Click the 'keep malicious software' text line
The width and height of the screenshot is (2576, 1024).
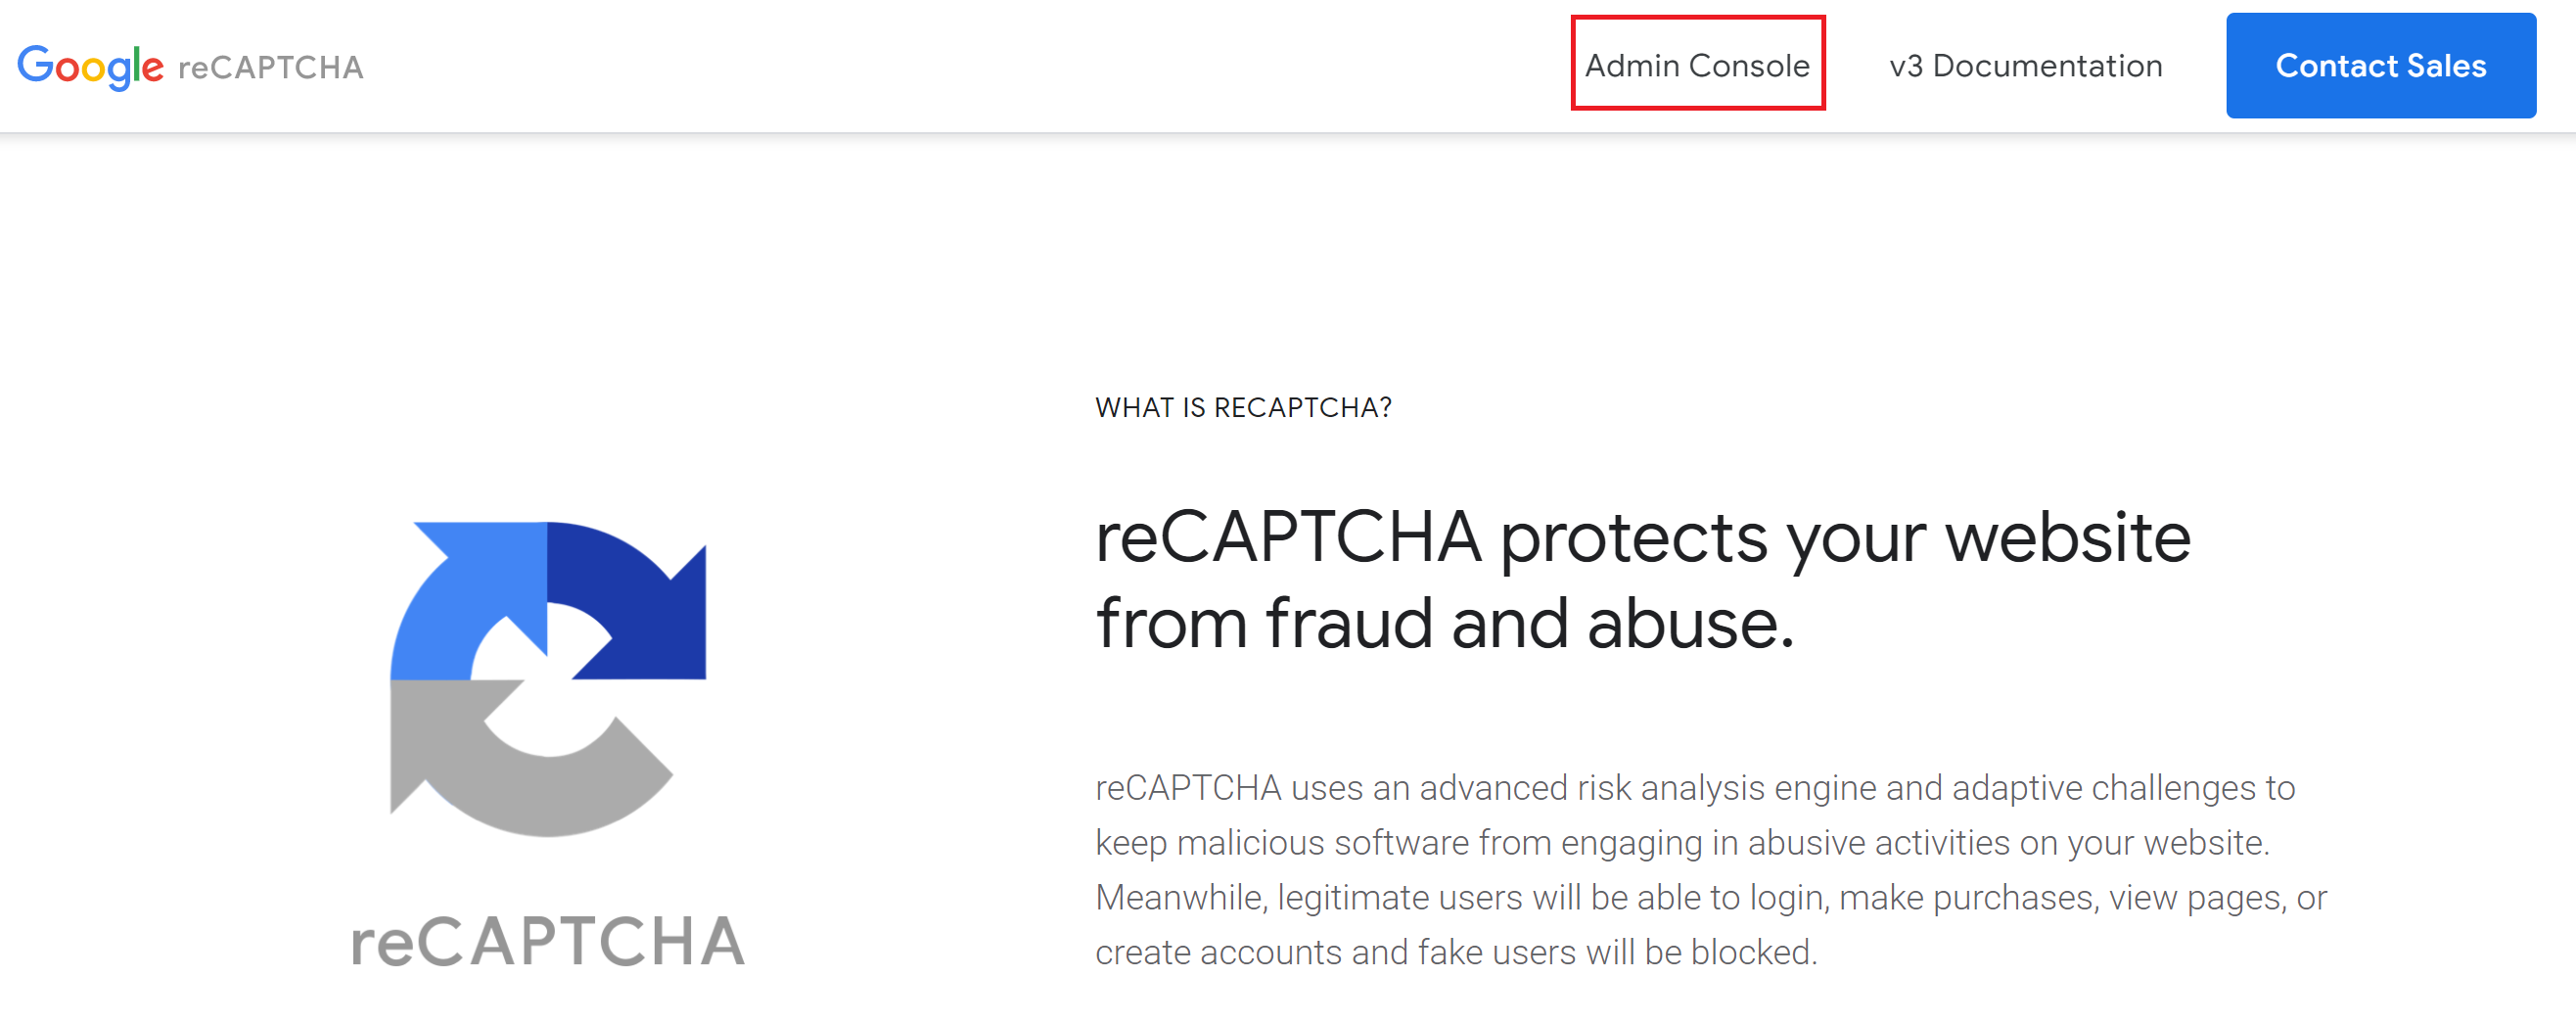[x=1682, y=842]
